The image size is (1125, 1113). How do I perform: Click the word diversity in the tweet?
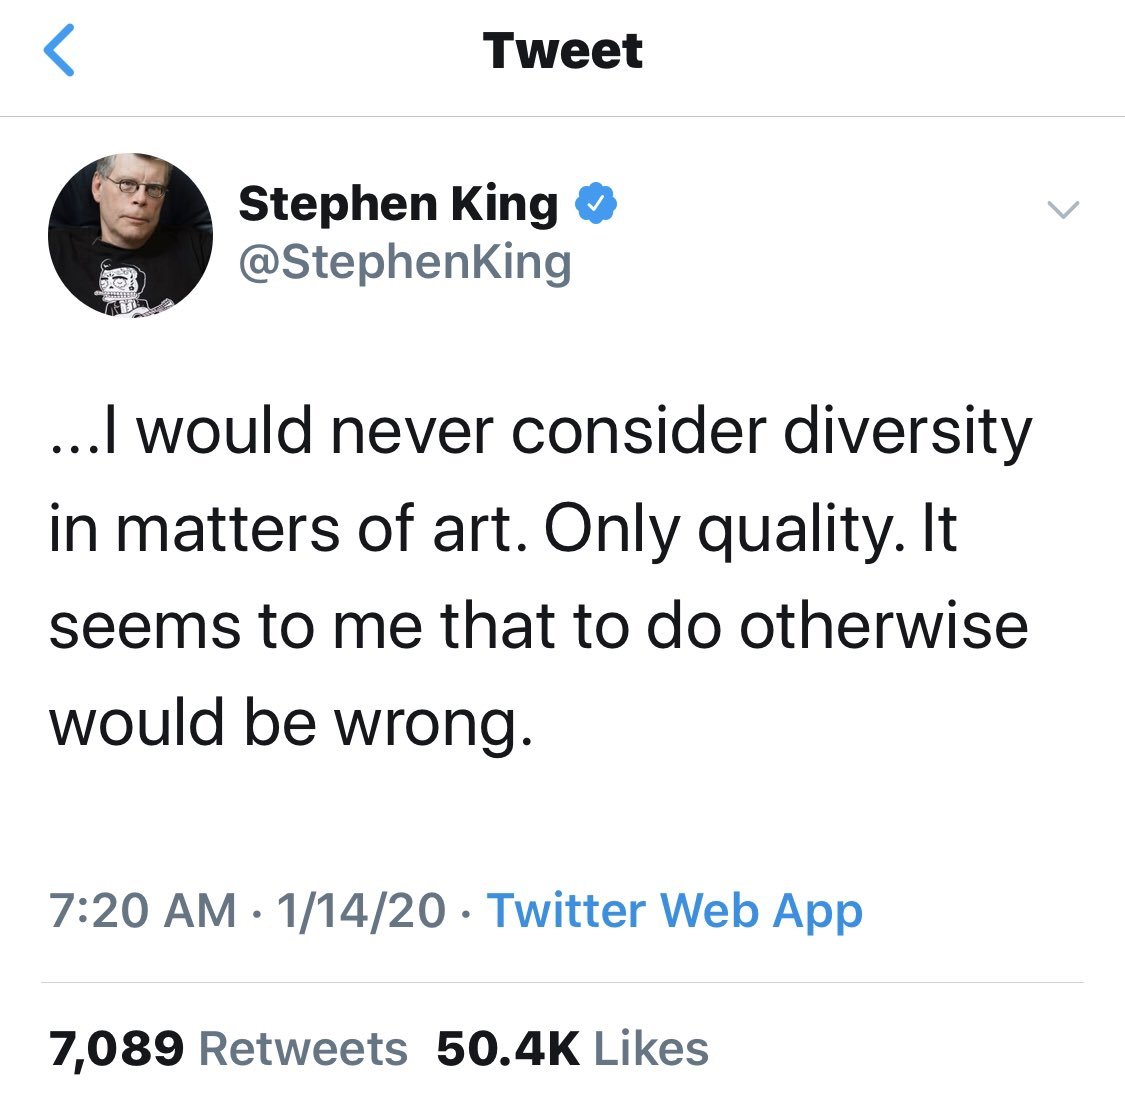point(906,432)
